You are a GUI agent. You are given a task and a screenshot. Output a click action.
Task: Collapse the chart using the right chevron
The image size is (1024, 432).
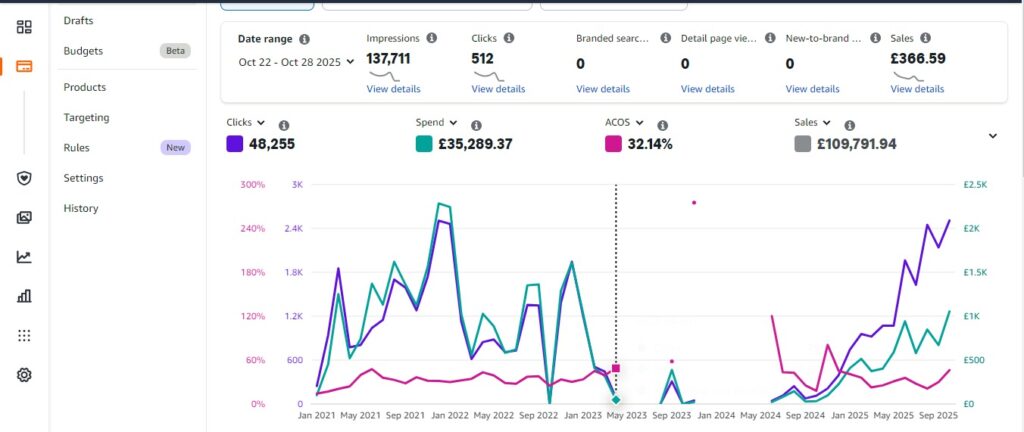click(x=992, y=136)
